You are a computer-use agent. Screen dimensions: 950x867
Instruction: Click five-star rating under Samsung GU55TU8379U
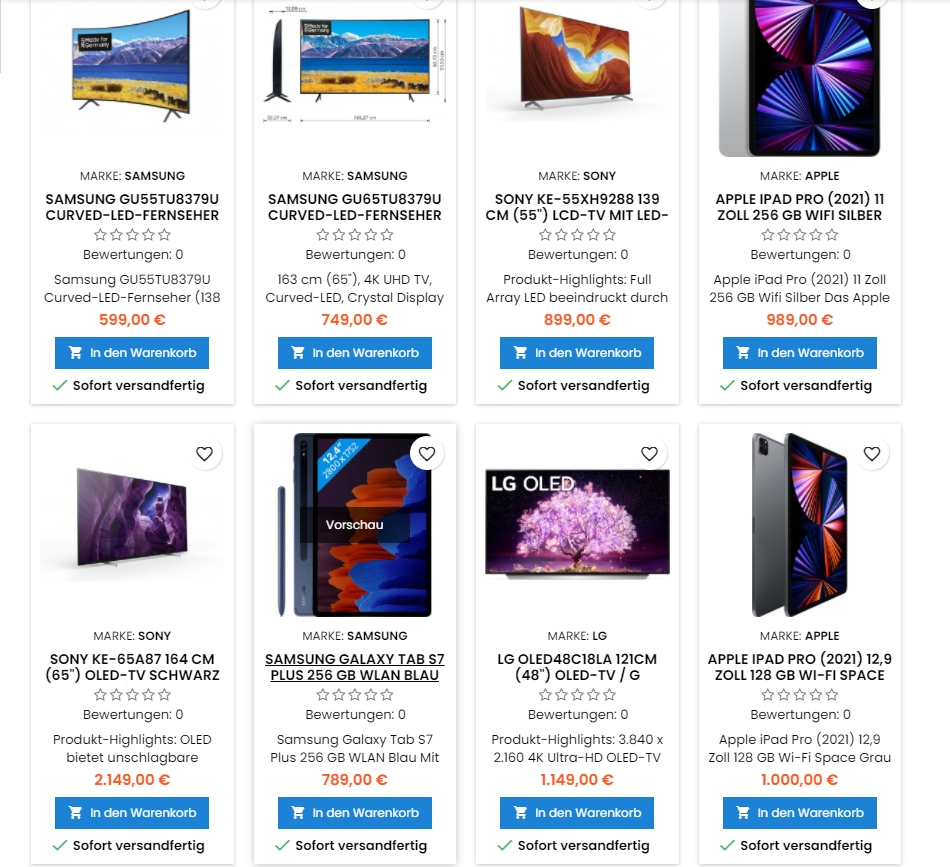point(133,234)
